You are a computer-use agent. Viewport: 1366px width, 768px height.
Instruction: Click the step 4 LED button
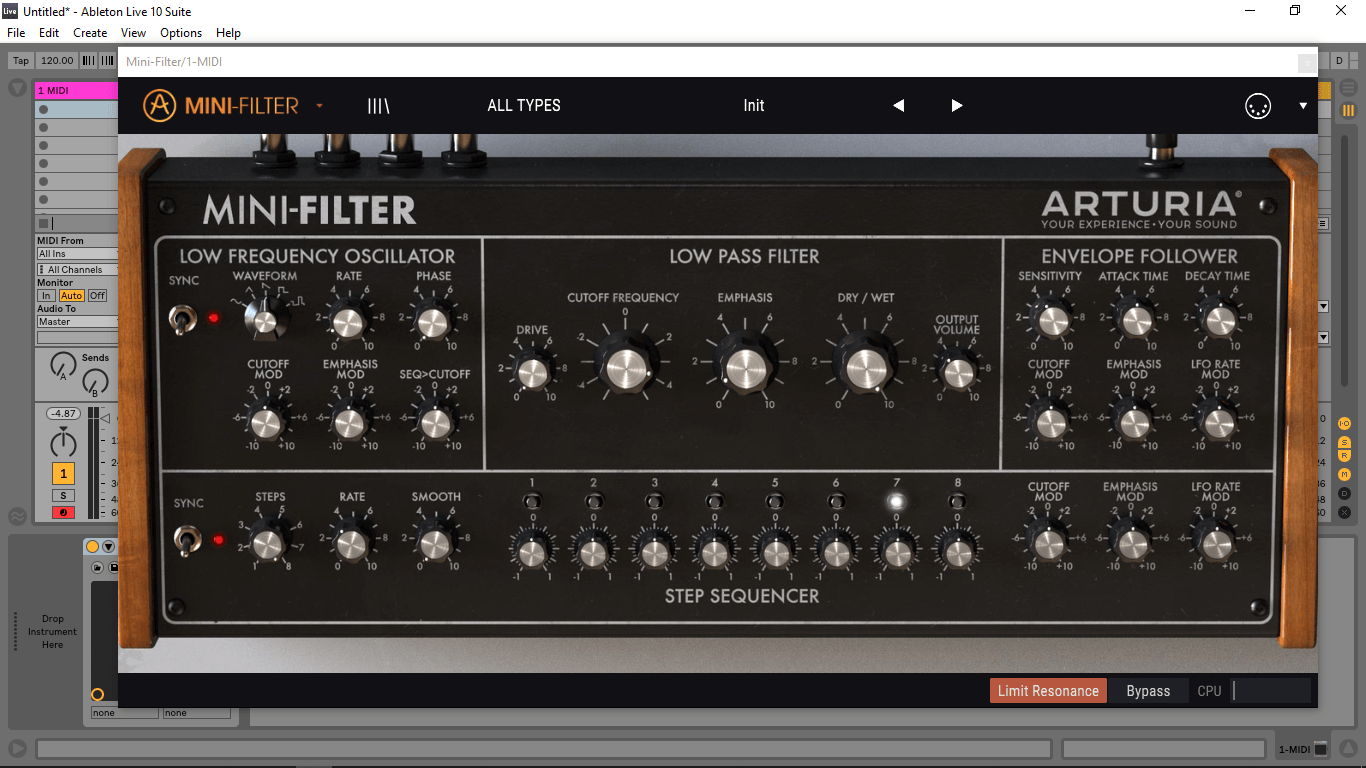pyautogui.click(x=715, y=501)
